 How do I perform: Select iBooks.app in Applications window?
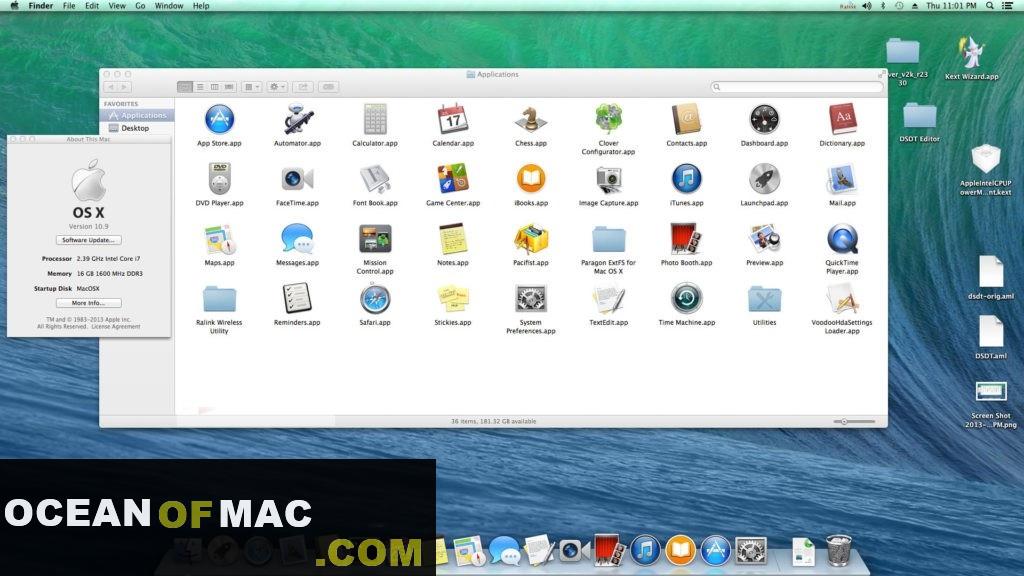[530, 179]
